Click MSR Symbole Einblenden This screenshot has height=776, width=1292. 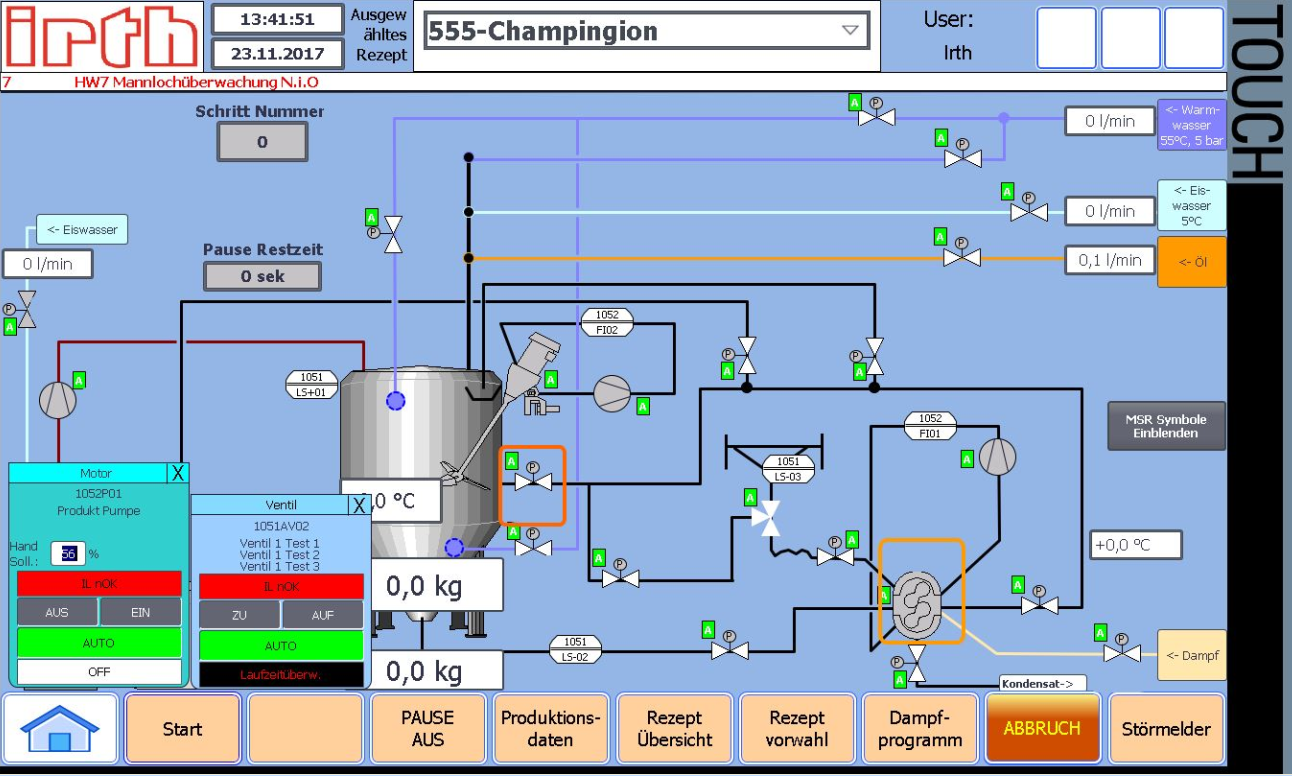click(x=1166, y=426)
